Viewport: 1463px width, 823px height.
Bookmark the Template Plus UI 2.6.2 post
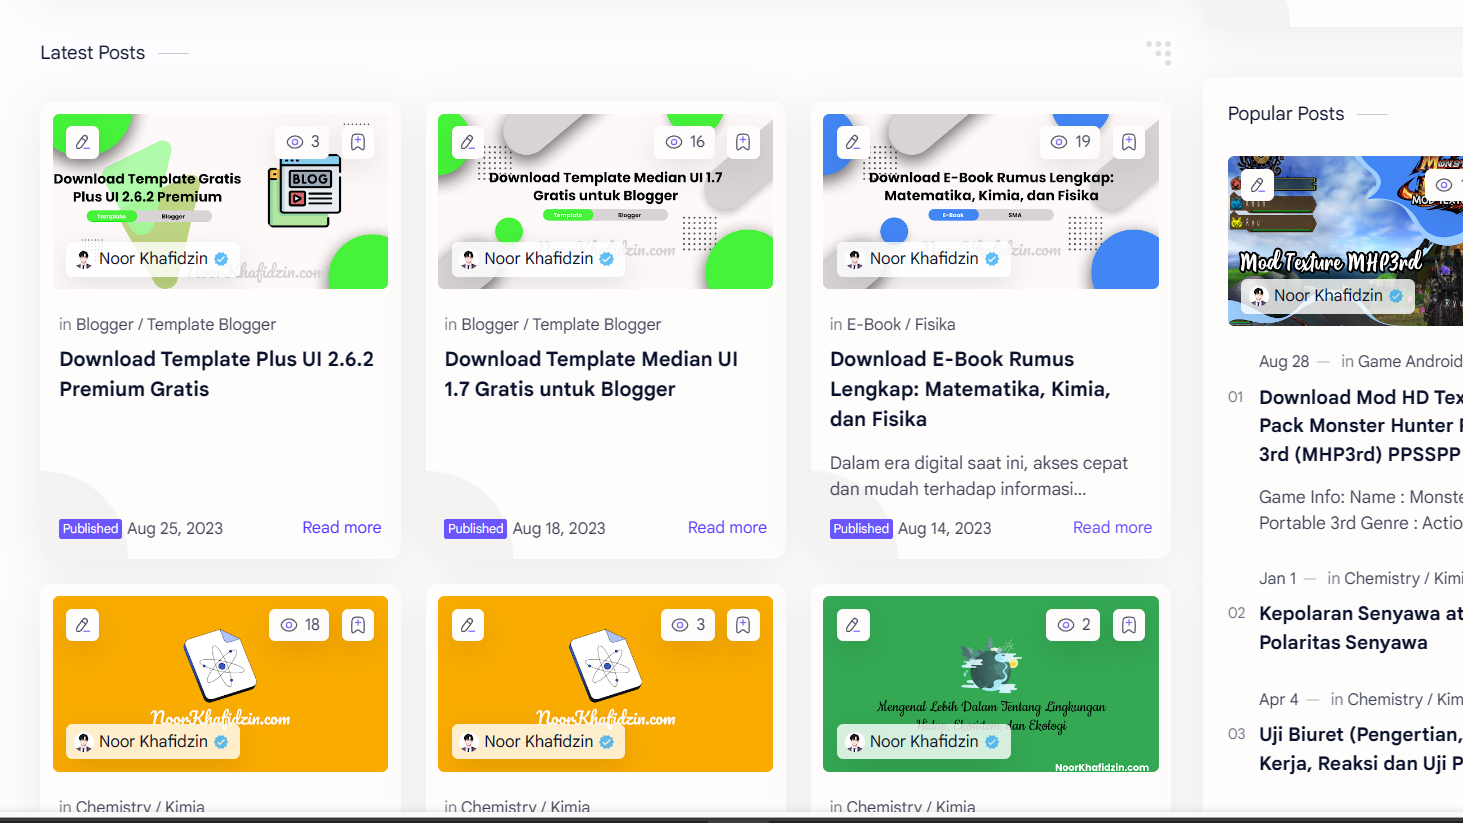[x=358, y=142]
